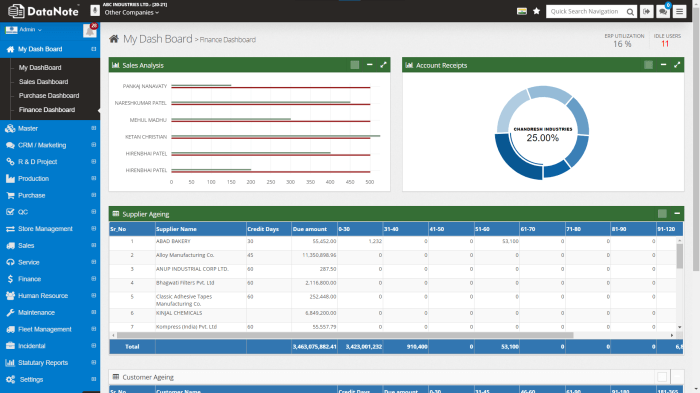Click the ERP Utilization 16 % value
This screenshot has height=393, width=700.
pos(622,44)
